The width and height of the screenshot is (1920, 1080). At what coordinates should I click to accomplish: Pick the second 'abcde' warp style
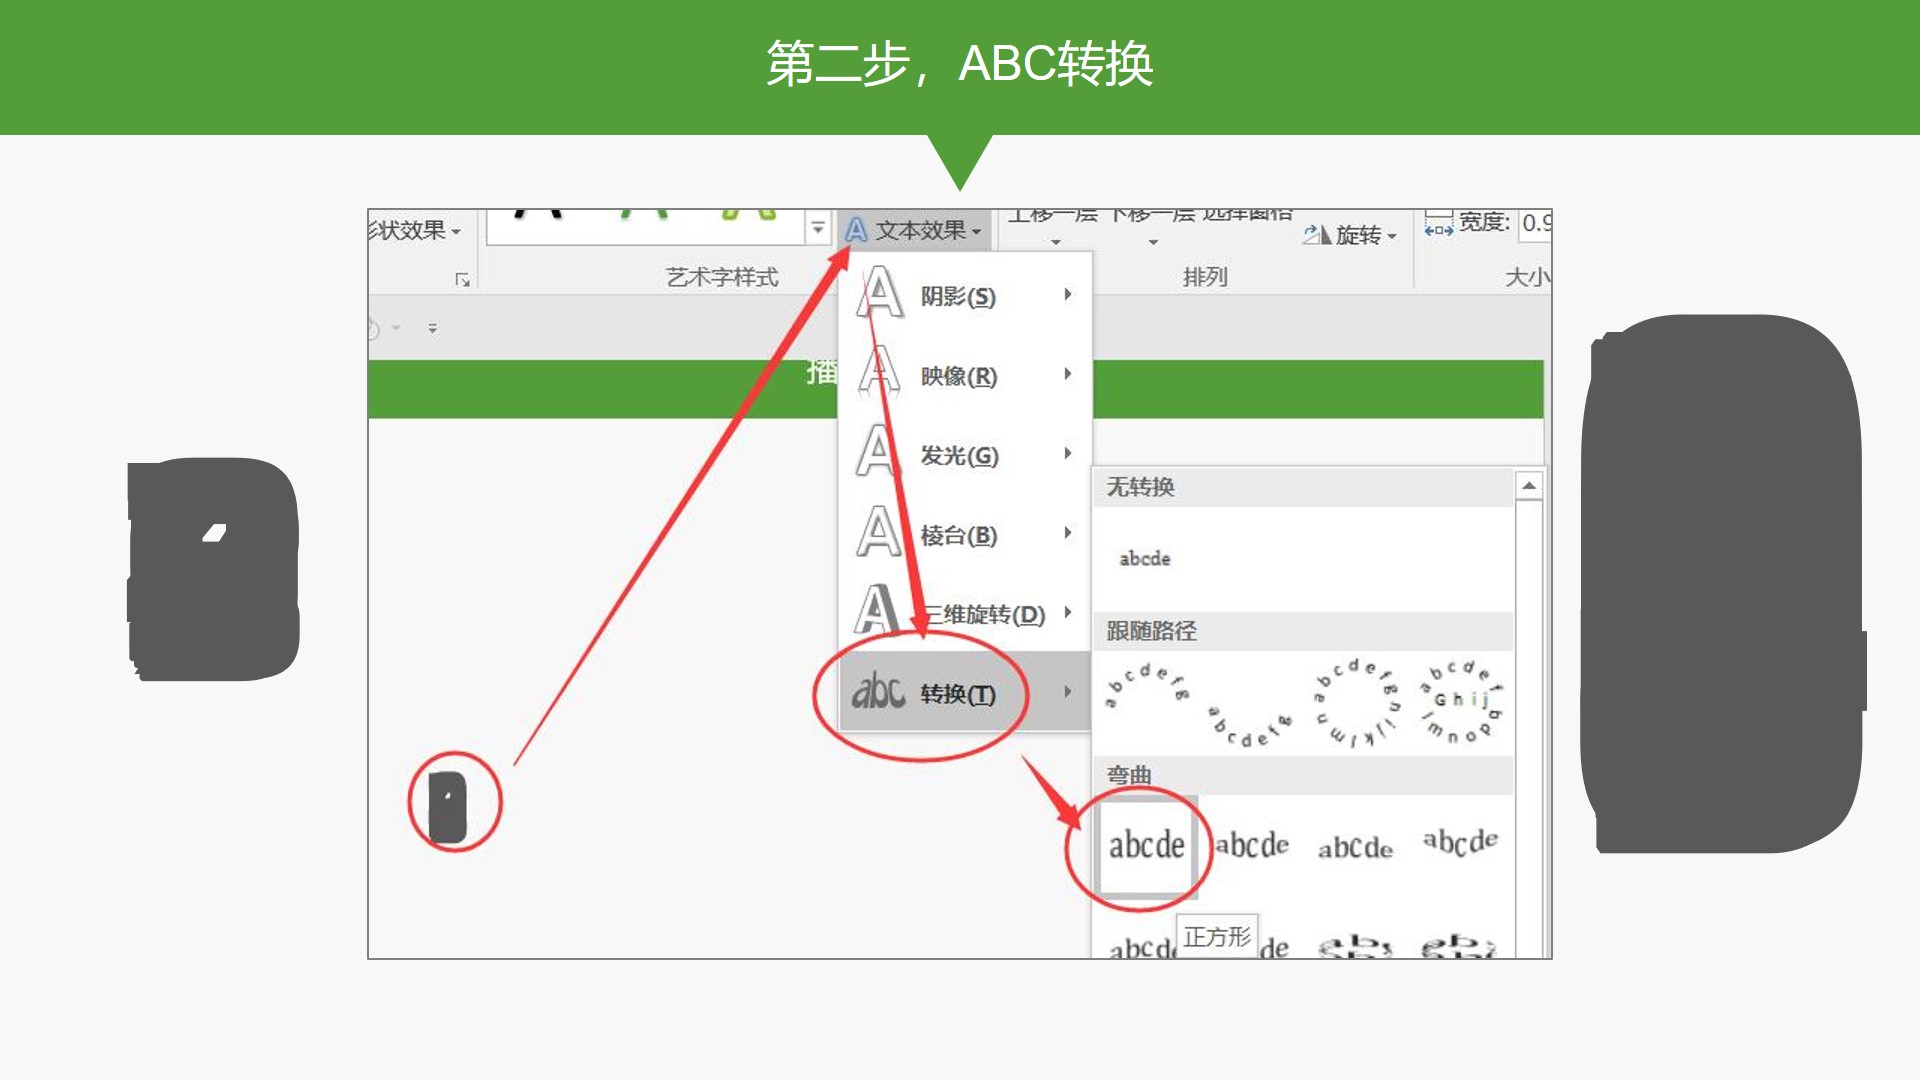point(1252,846)
